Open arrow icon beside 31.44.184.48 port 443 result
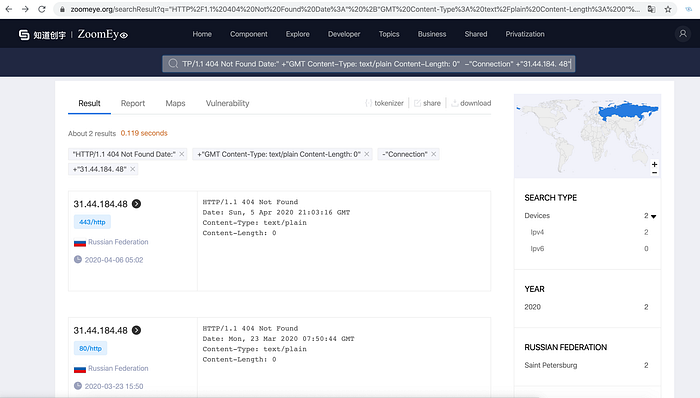This screenshot has height=398, width=700. click(137, 204)
